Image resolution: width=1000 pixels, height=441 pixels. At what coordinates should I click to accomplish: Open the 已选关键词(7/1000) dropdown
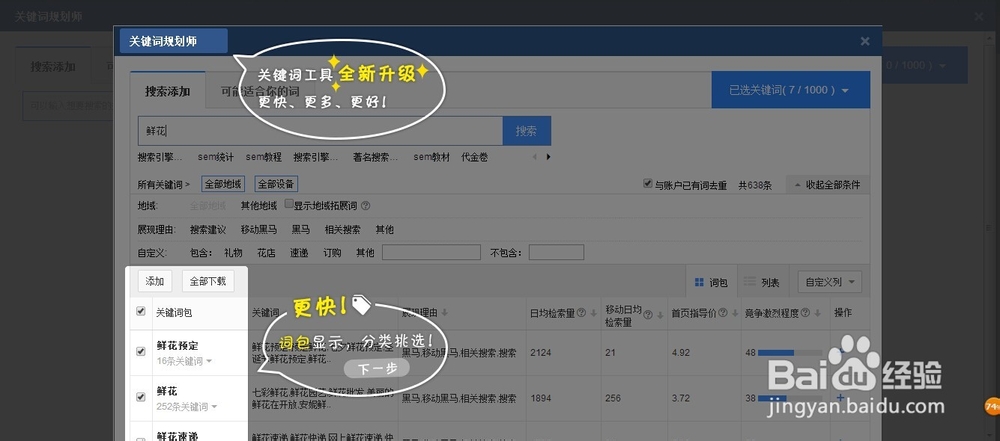tap(790, 90)
